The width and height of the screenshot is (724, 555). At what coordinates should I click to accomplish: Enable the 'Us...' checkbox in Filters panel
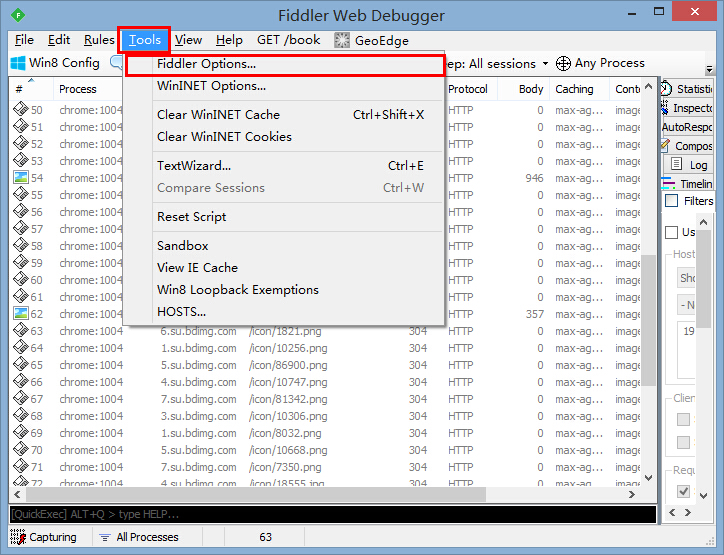point(671,232)
